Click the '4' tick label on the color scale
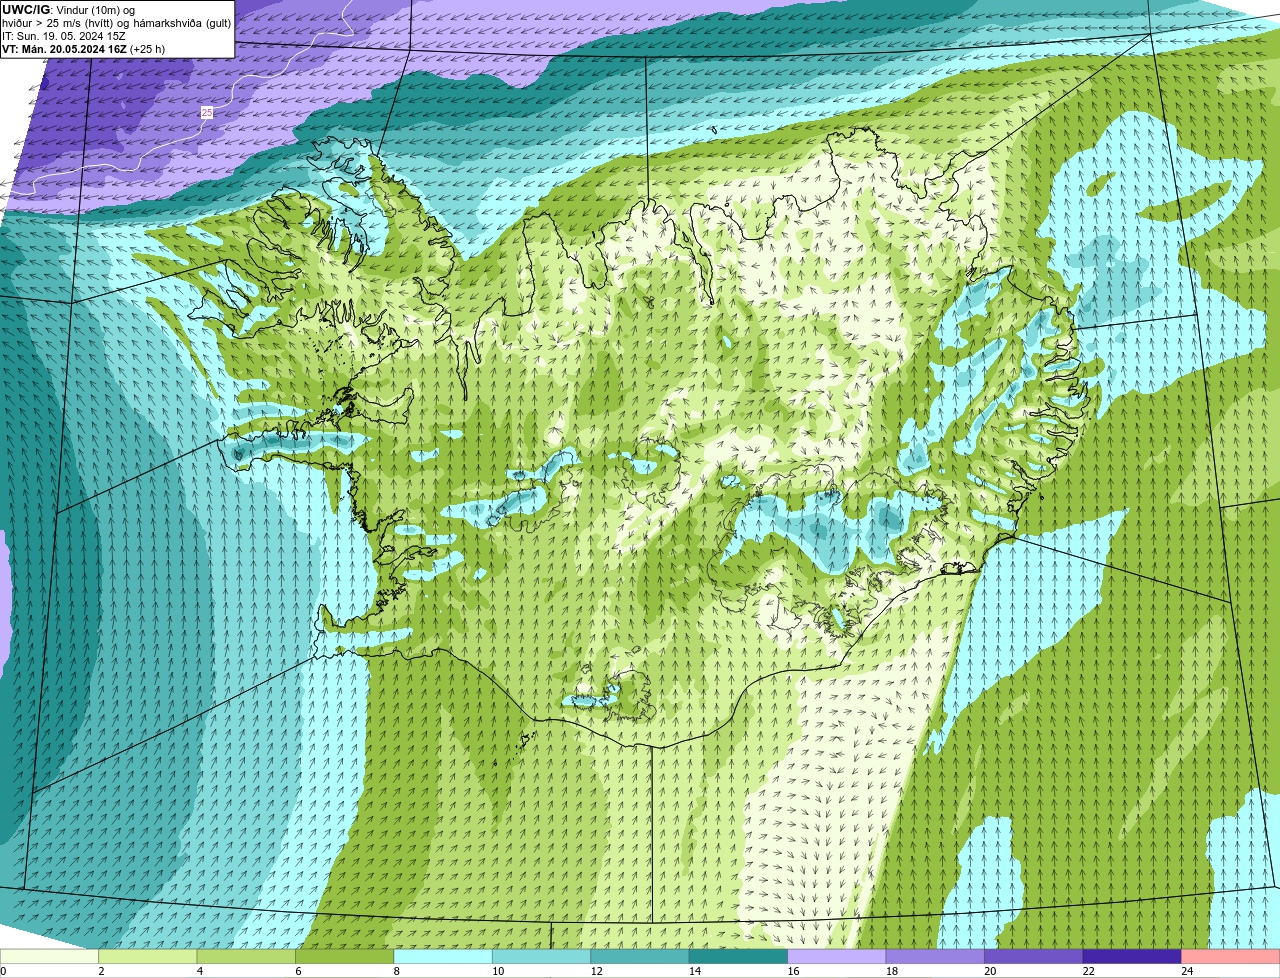This screenshot has height=978, width=1280. [x=200, y=971]
